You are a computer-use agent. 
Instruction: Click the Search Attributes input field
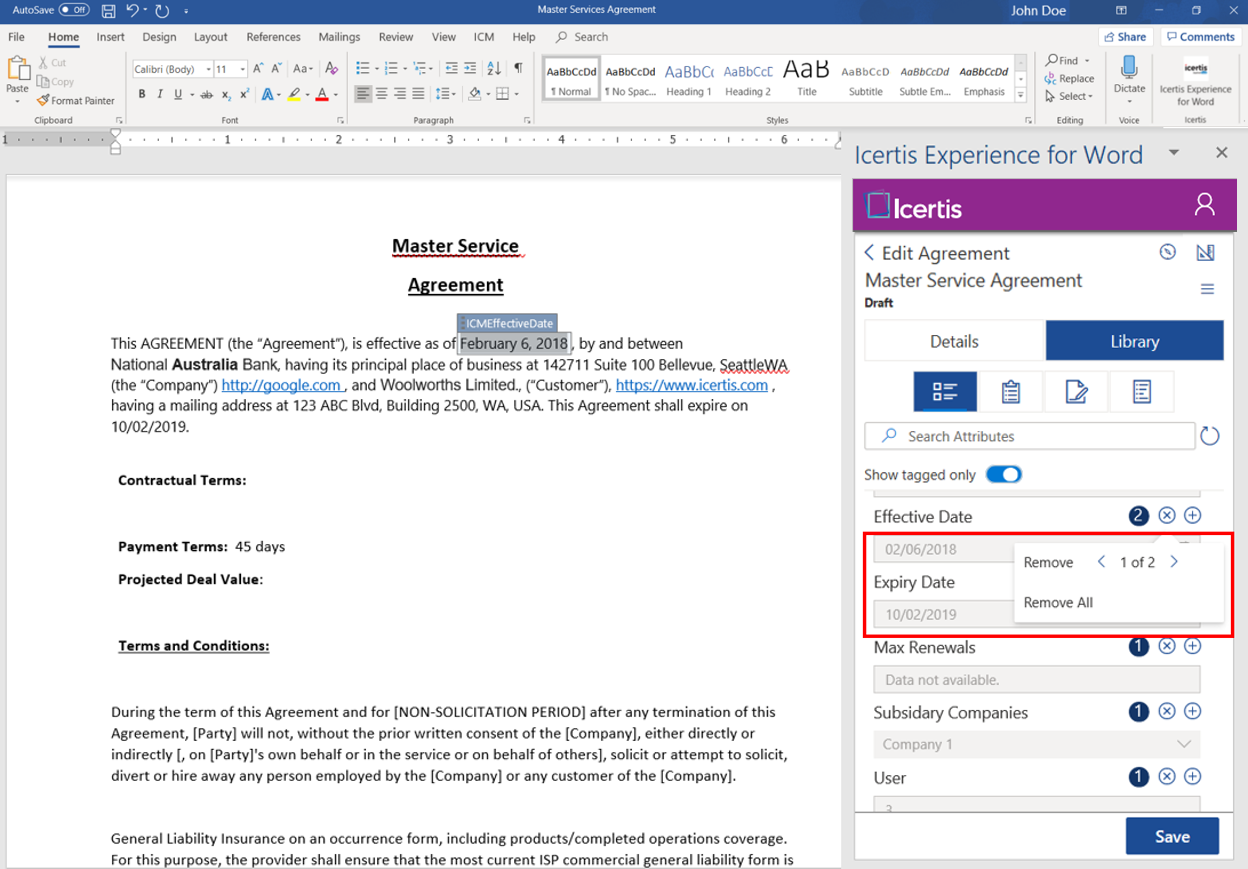tap(1030, 436)
